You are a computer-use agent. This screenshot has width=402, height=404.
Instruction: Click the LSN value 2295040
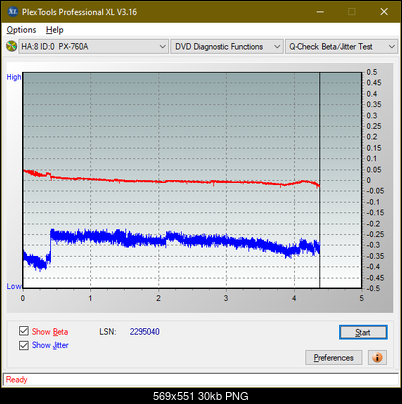(145, 332)
